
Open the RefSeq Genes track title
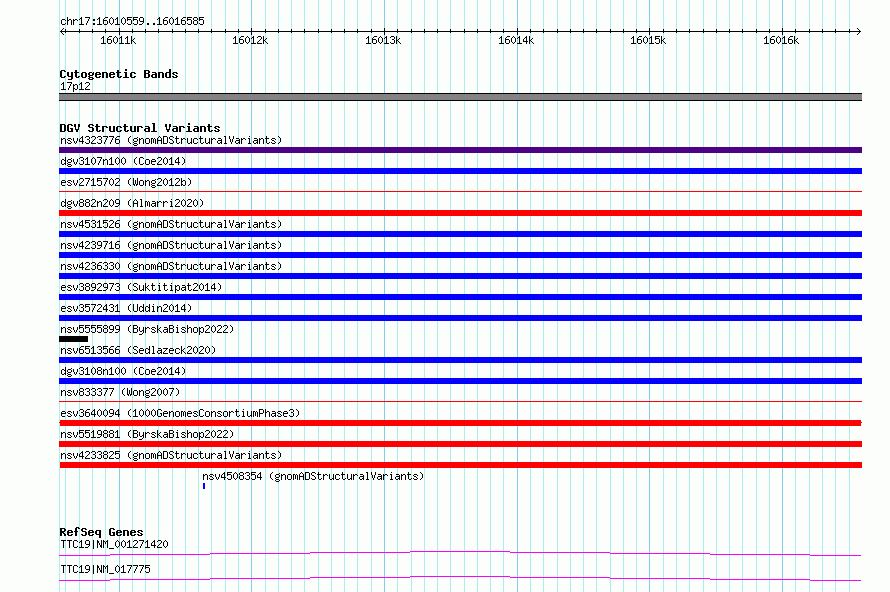click(101, 532)
